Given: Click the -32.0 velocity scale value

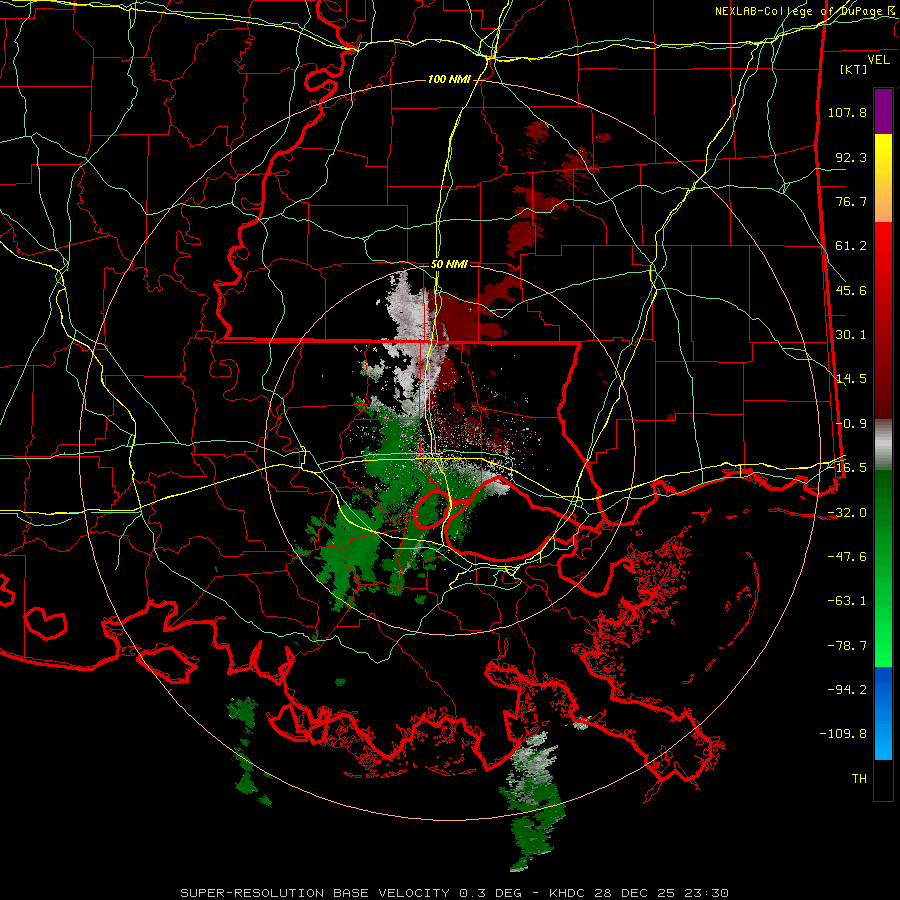Looking at the screenshot, I should click(x=847, y=513).
